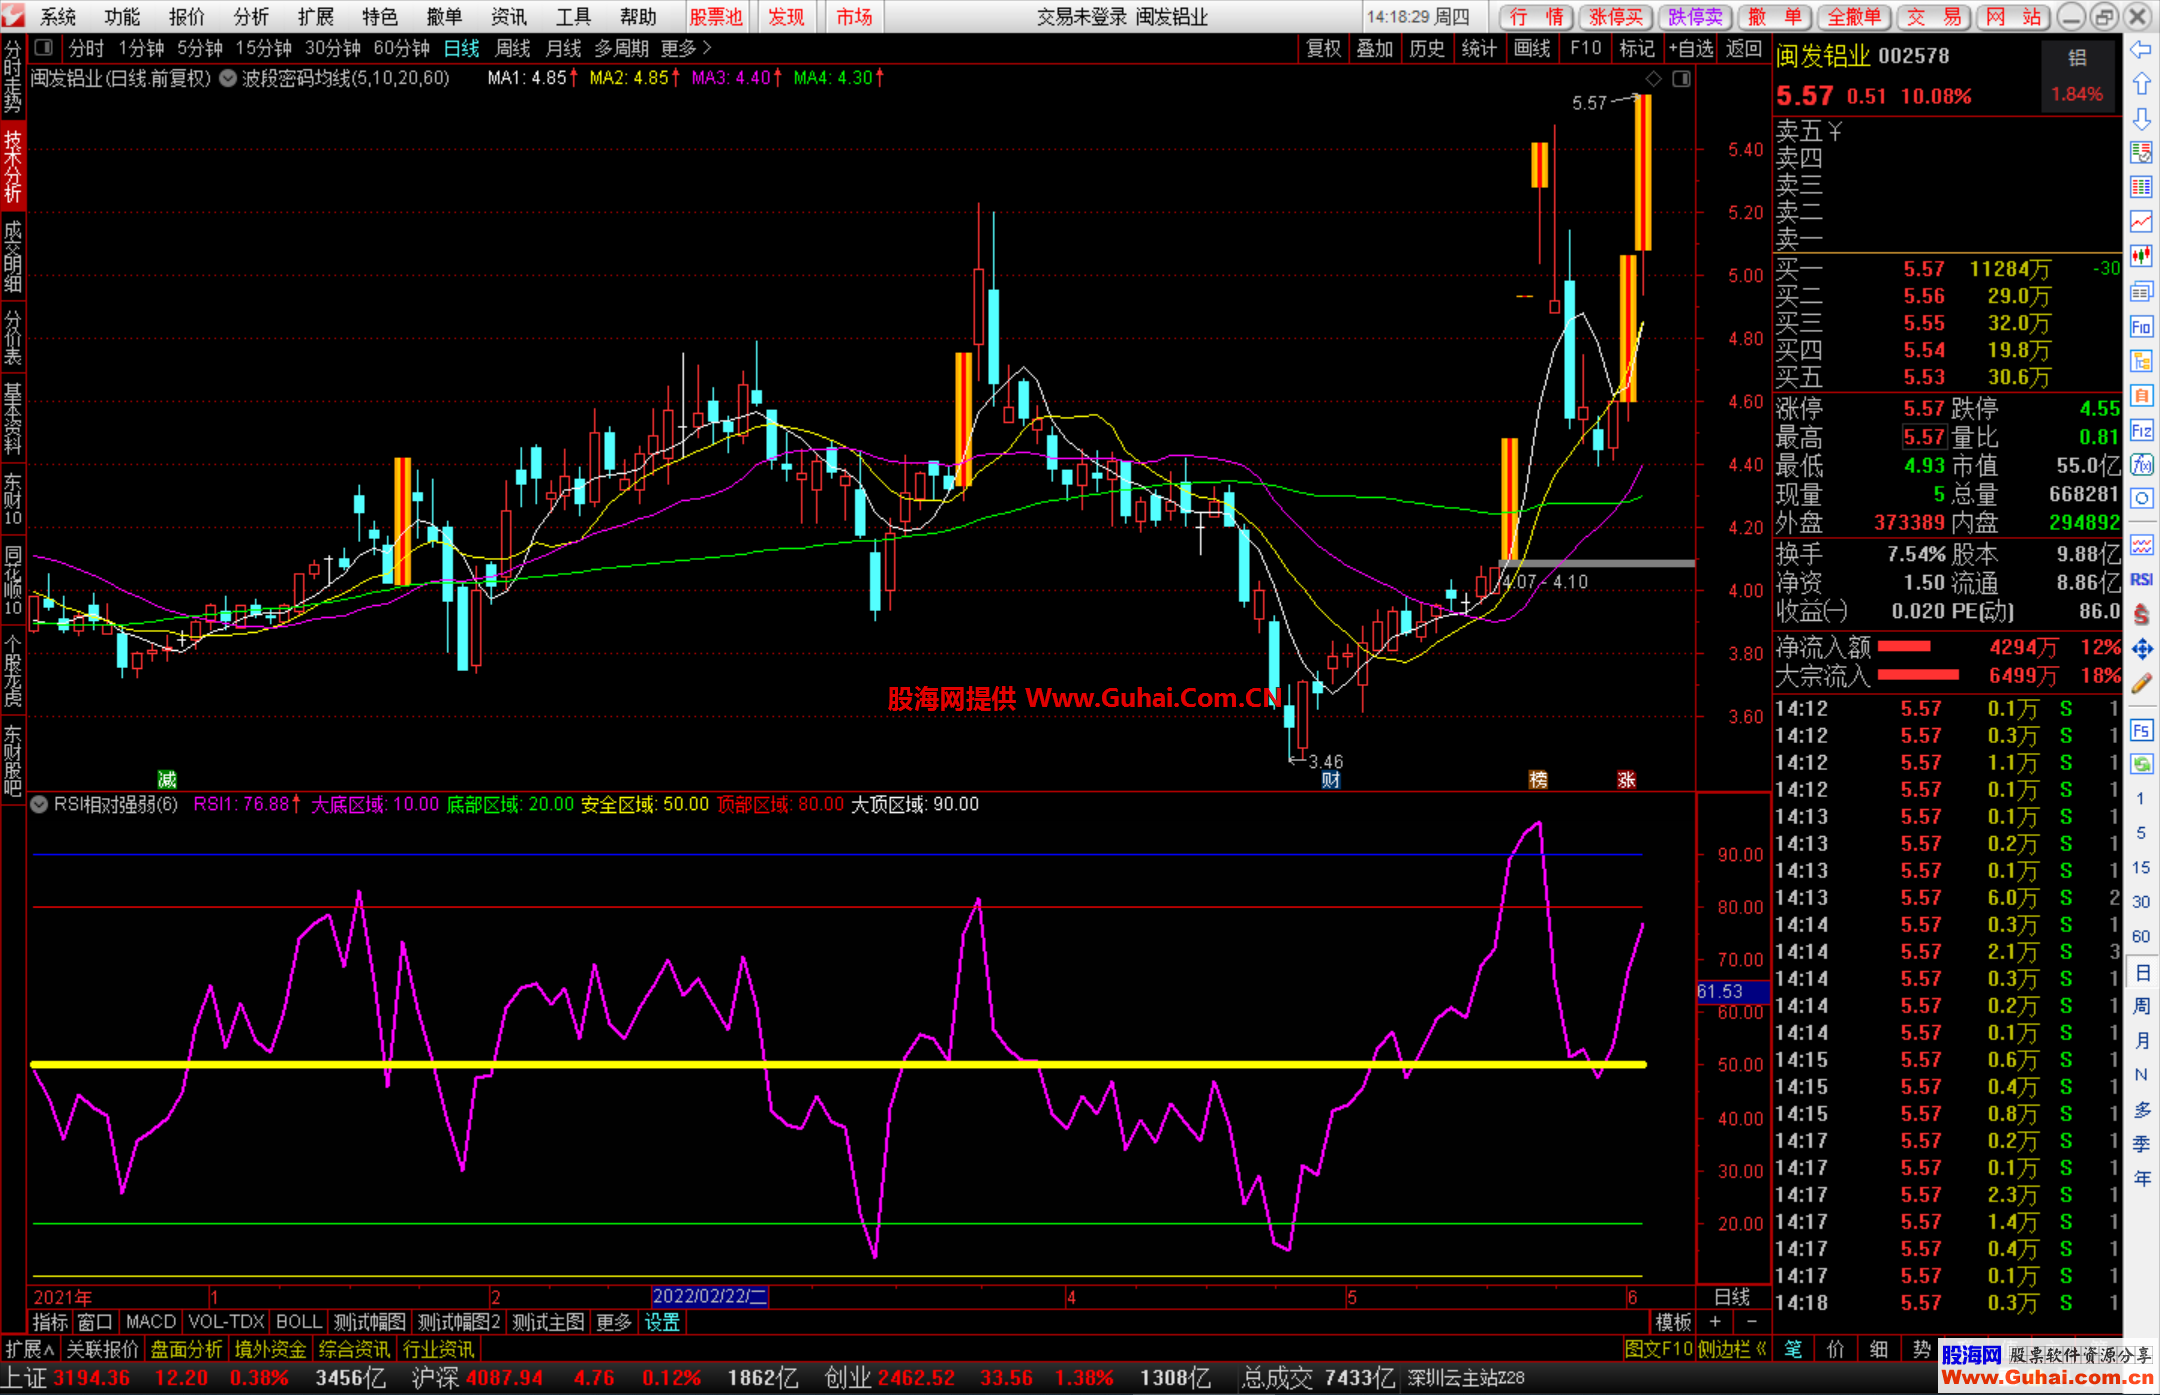Click the green refresh icon in right toolbar

tap(2141, 764)
